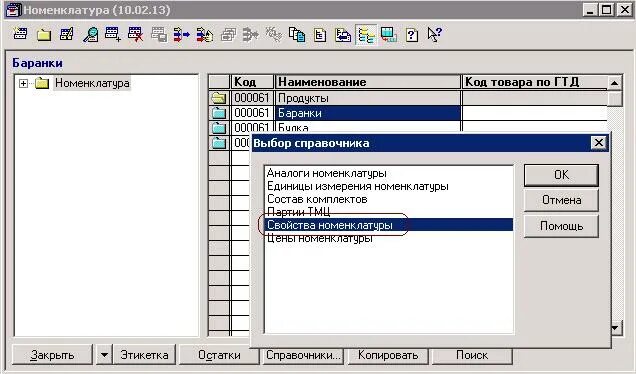Click the mark for deletion icon with red cross

tap(135, 34)
